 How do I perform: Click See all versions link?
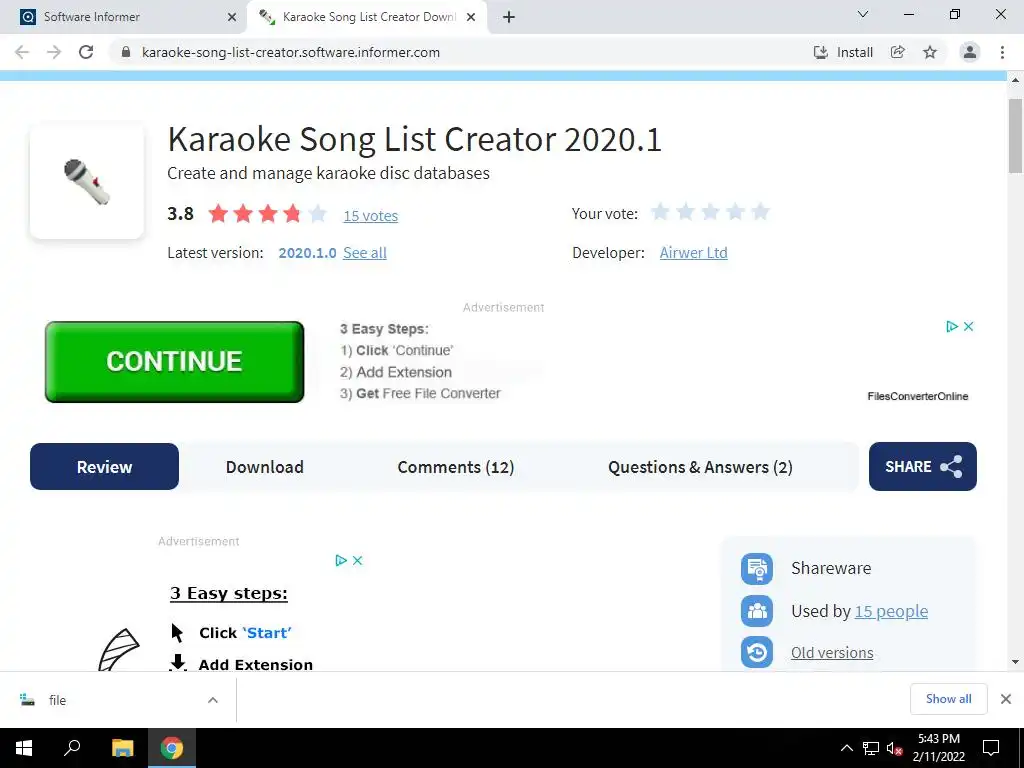pos(364,253)
